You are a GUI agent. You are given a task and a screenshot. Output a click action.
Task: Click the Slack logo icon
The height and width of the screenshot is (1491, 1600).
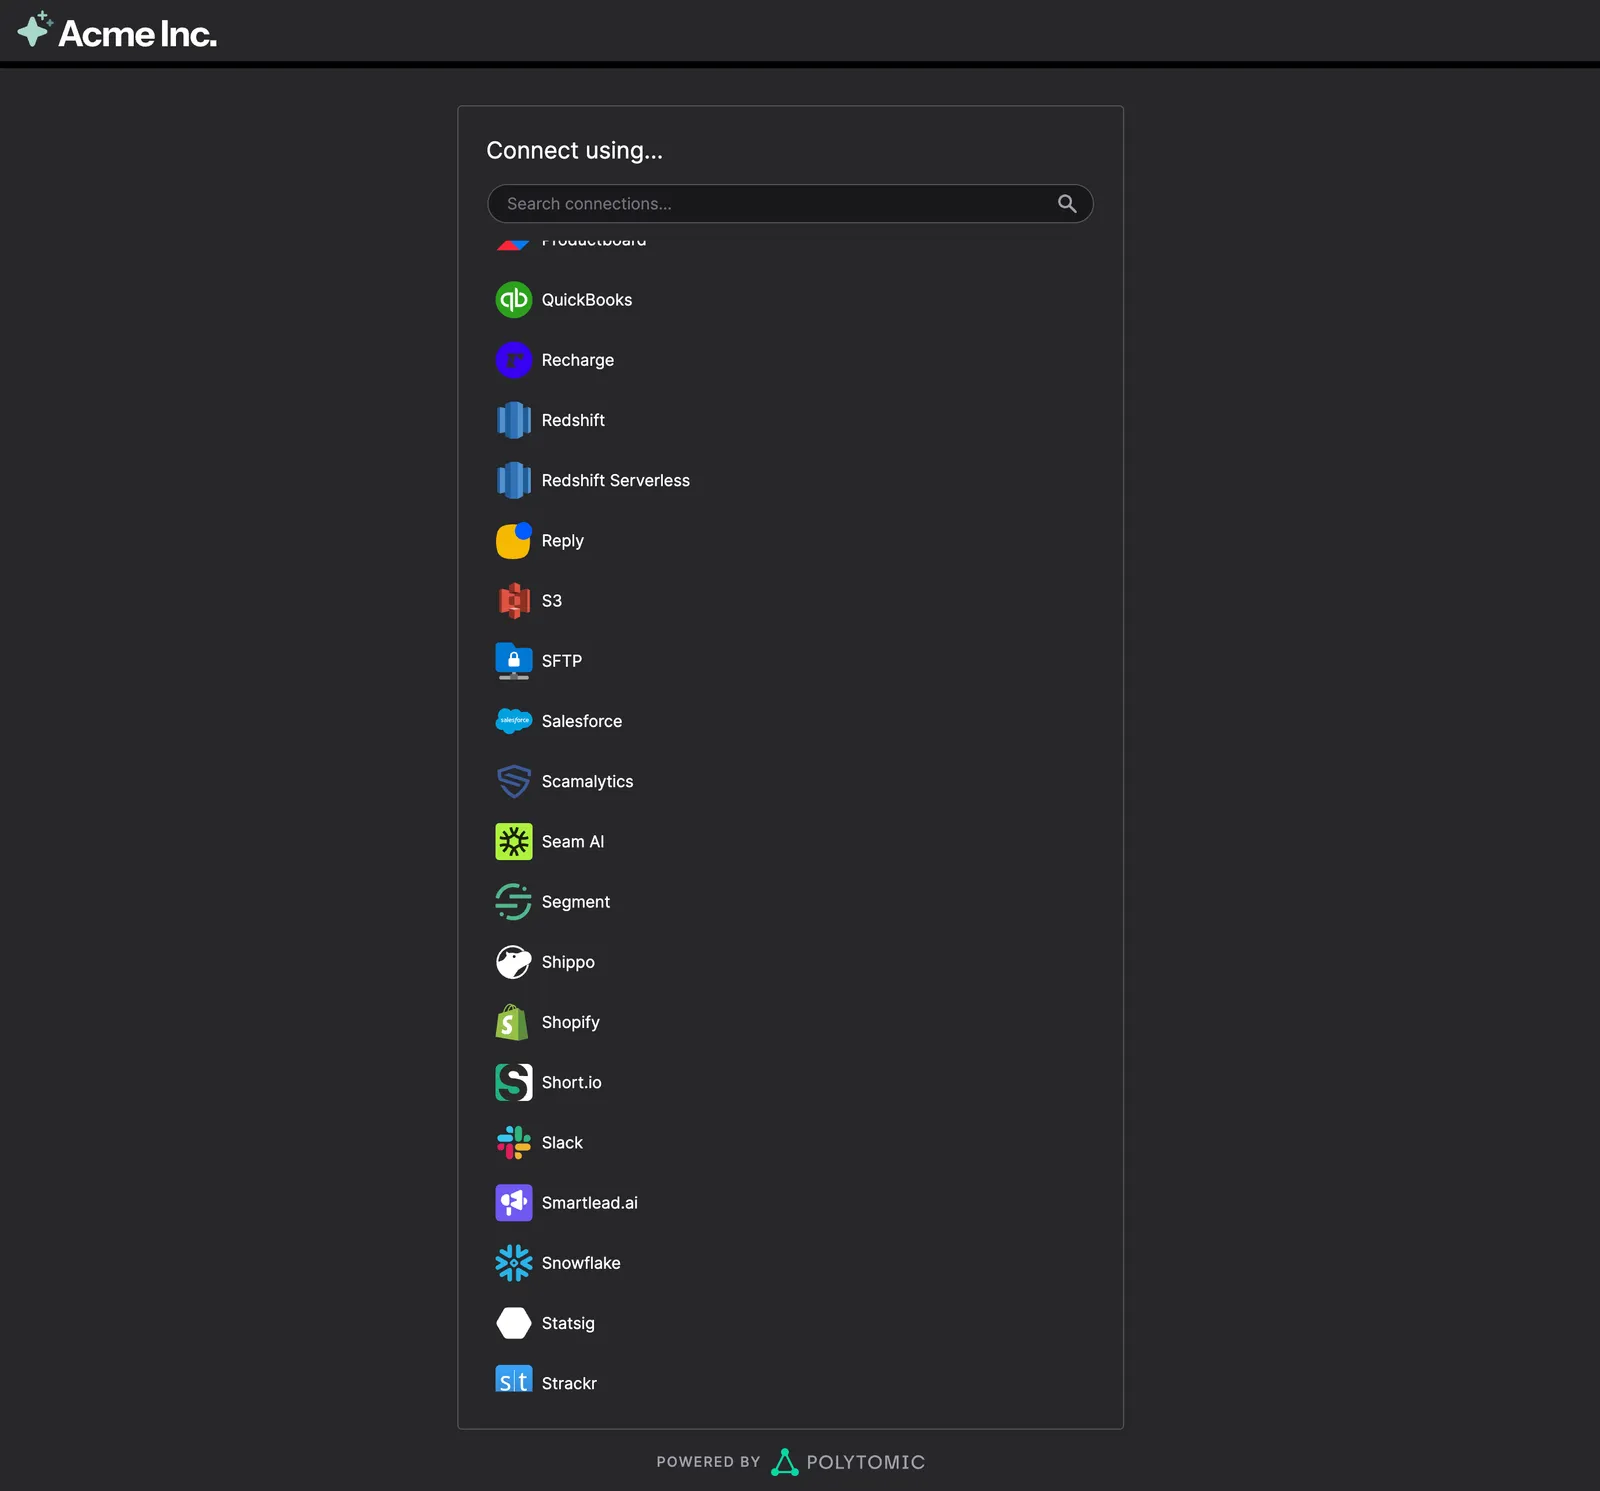click(514, 1143)
